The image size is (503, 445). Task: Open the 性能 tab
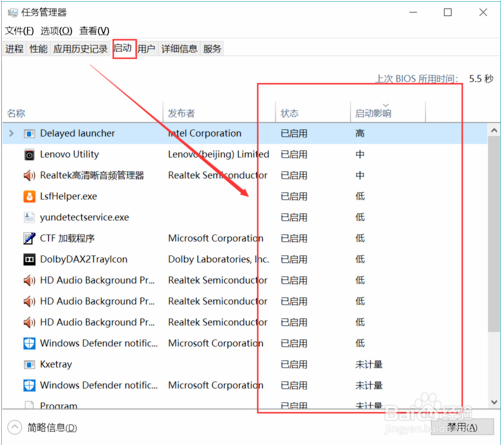[x=38, y=49]
